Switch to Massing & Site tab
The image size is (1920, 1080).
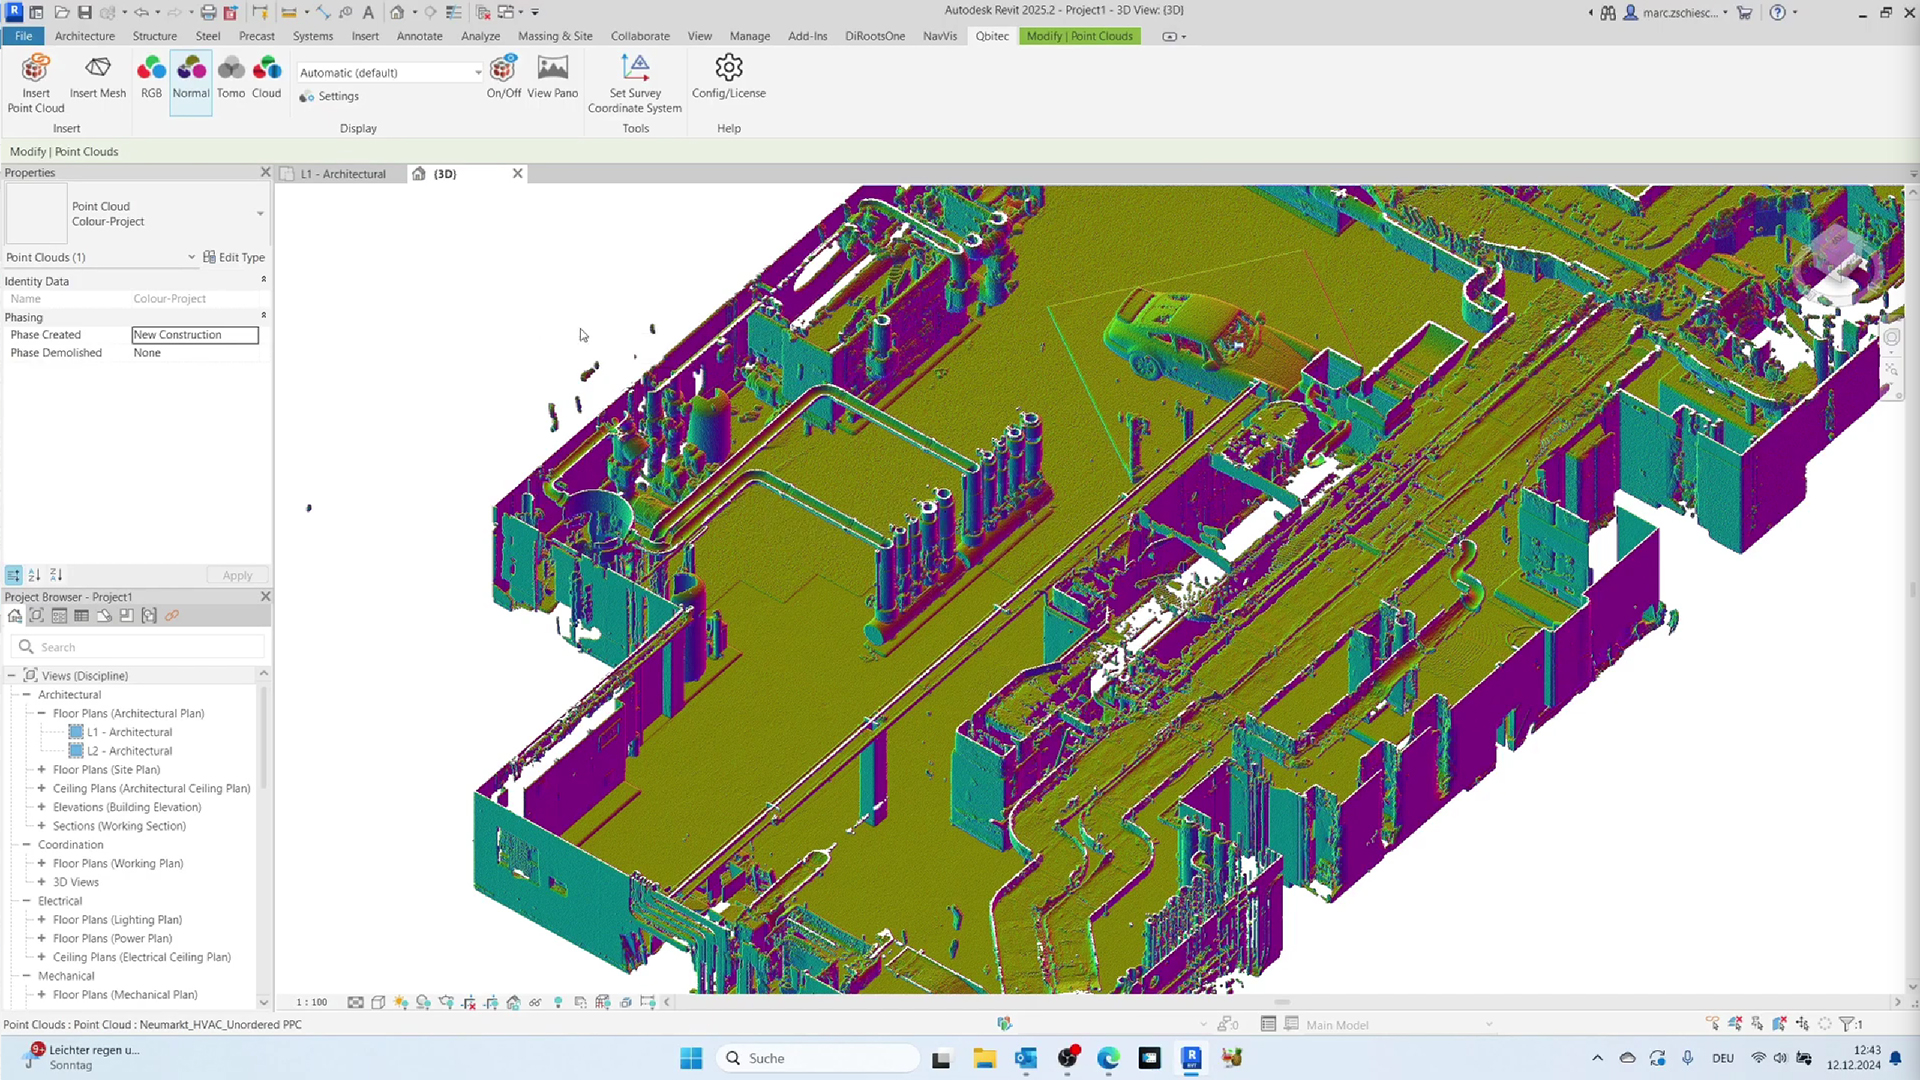(555, 36)
